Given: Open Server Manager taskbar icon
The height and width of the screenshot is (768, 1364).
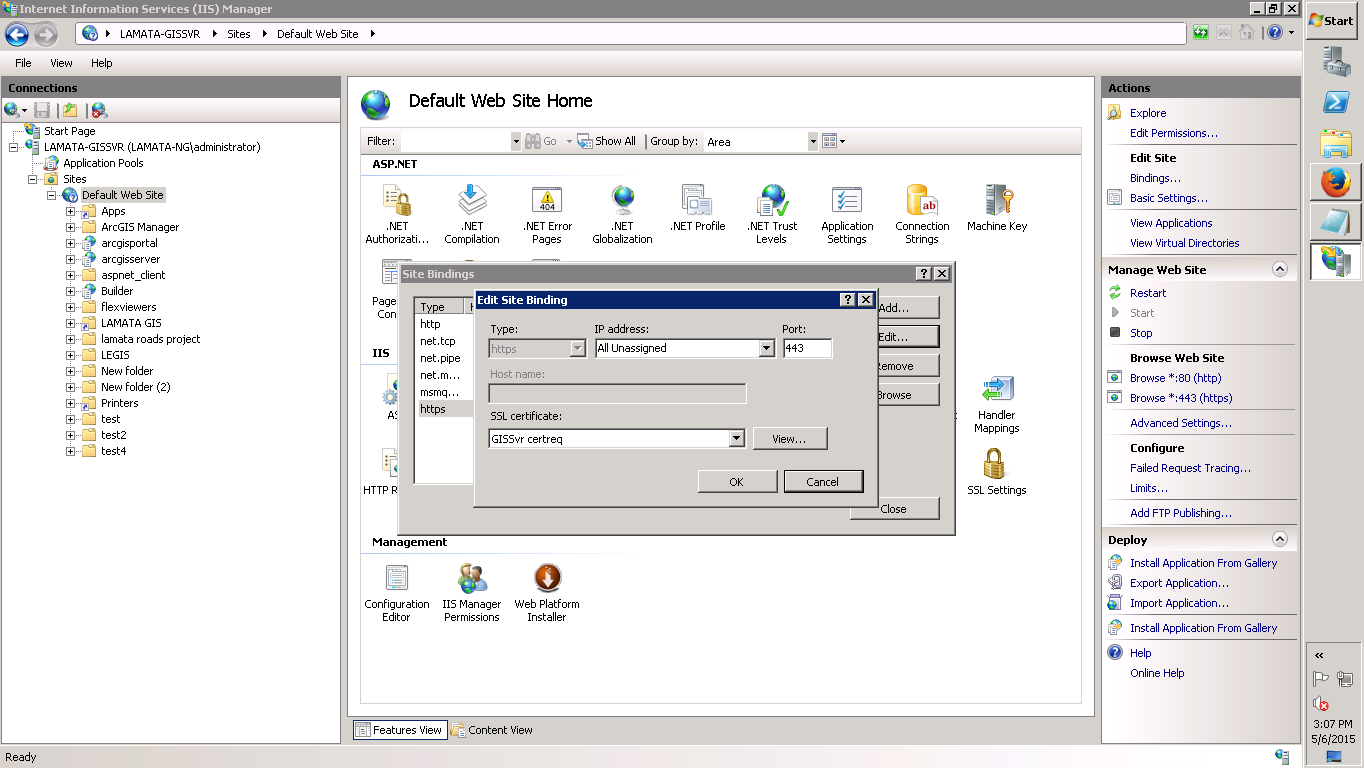Looking at the screenshot, I should (1335, 61).
